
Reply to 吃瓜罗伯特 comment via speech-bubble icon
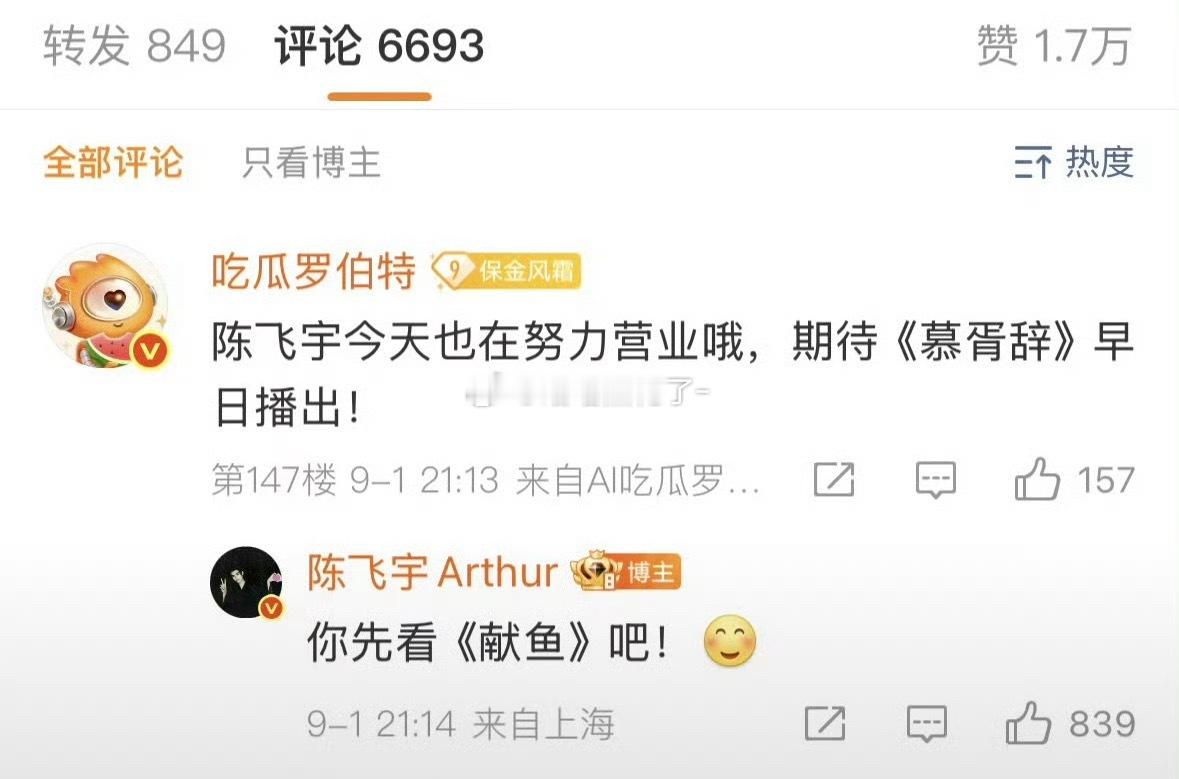click(935, 480)
